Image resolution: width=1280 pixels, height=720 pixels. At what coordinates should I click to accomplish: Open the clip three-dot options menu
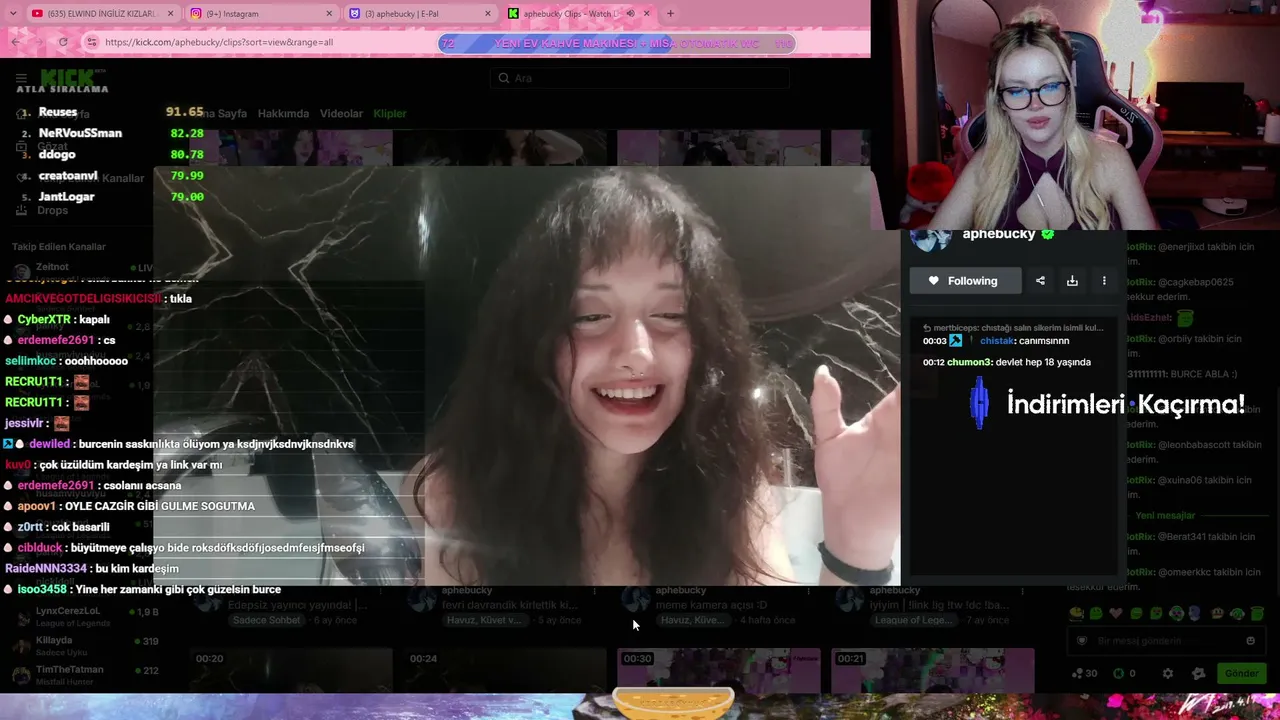coord(1104,281)
